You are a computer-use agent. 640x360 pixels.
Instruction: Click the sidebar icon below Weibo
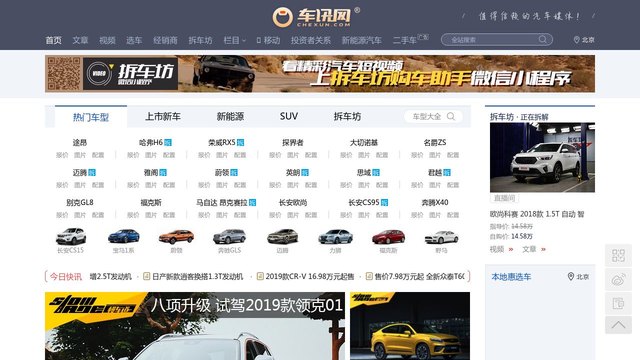(x=618, y=303)
